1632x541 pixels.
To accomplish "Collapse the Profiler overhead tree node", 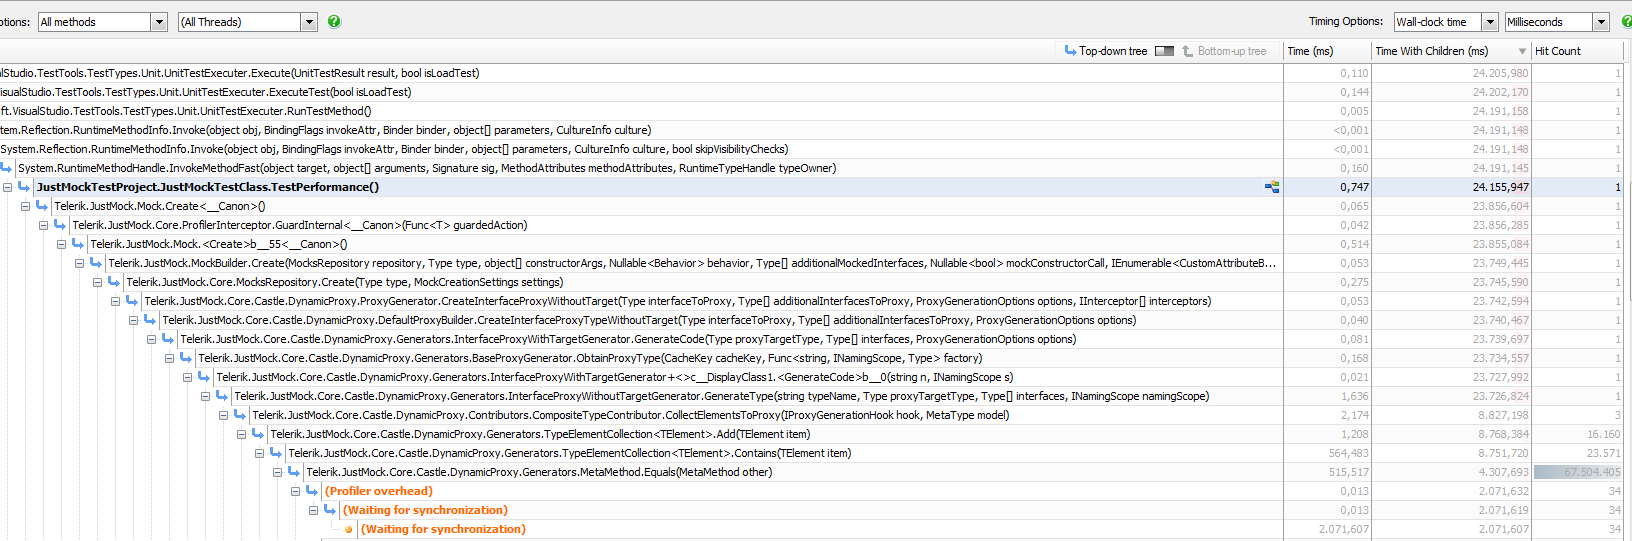I will tap(296, 491).
